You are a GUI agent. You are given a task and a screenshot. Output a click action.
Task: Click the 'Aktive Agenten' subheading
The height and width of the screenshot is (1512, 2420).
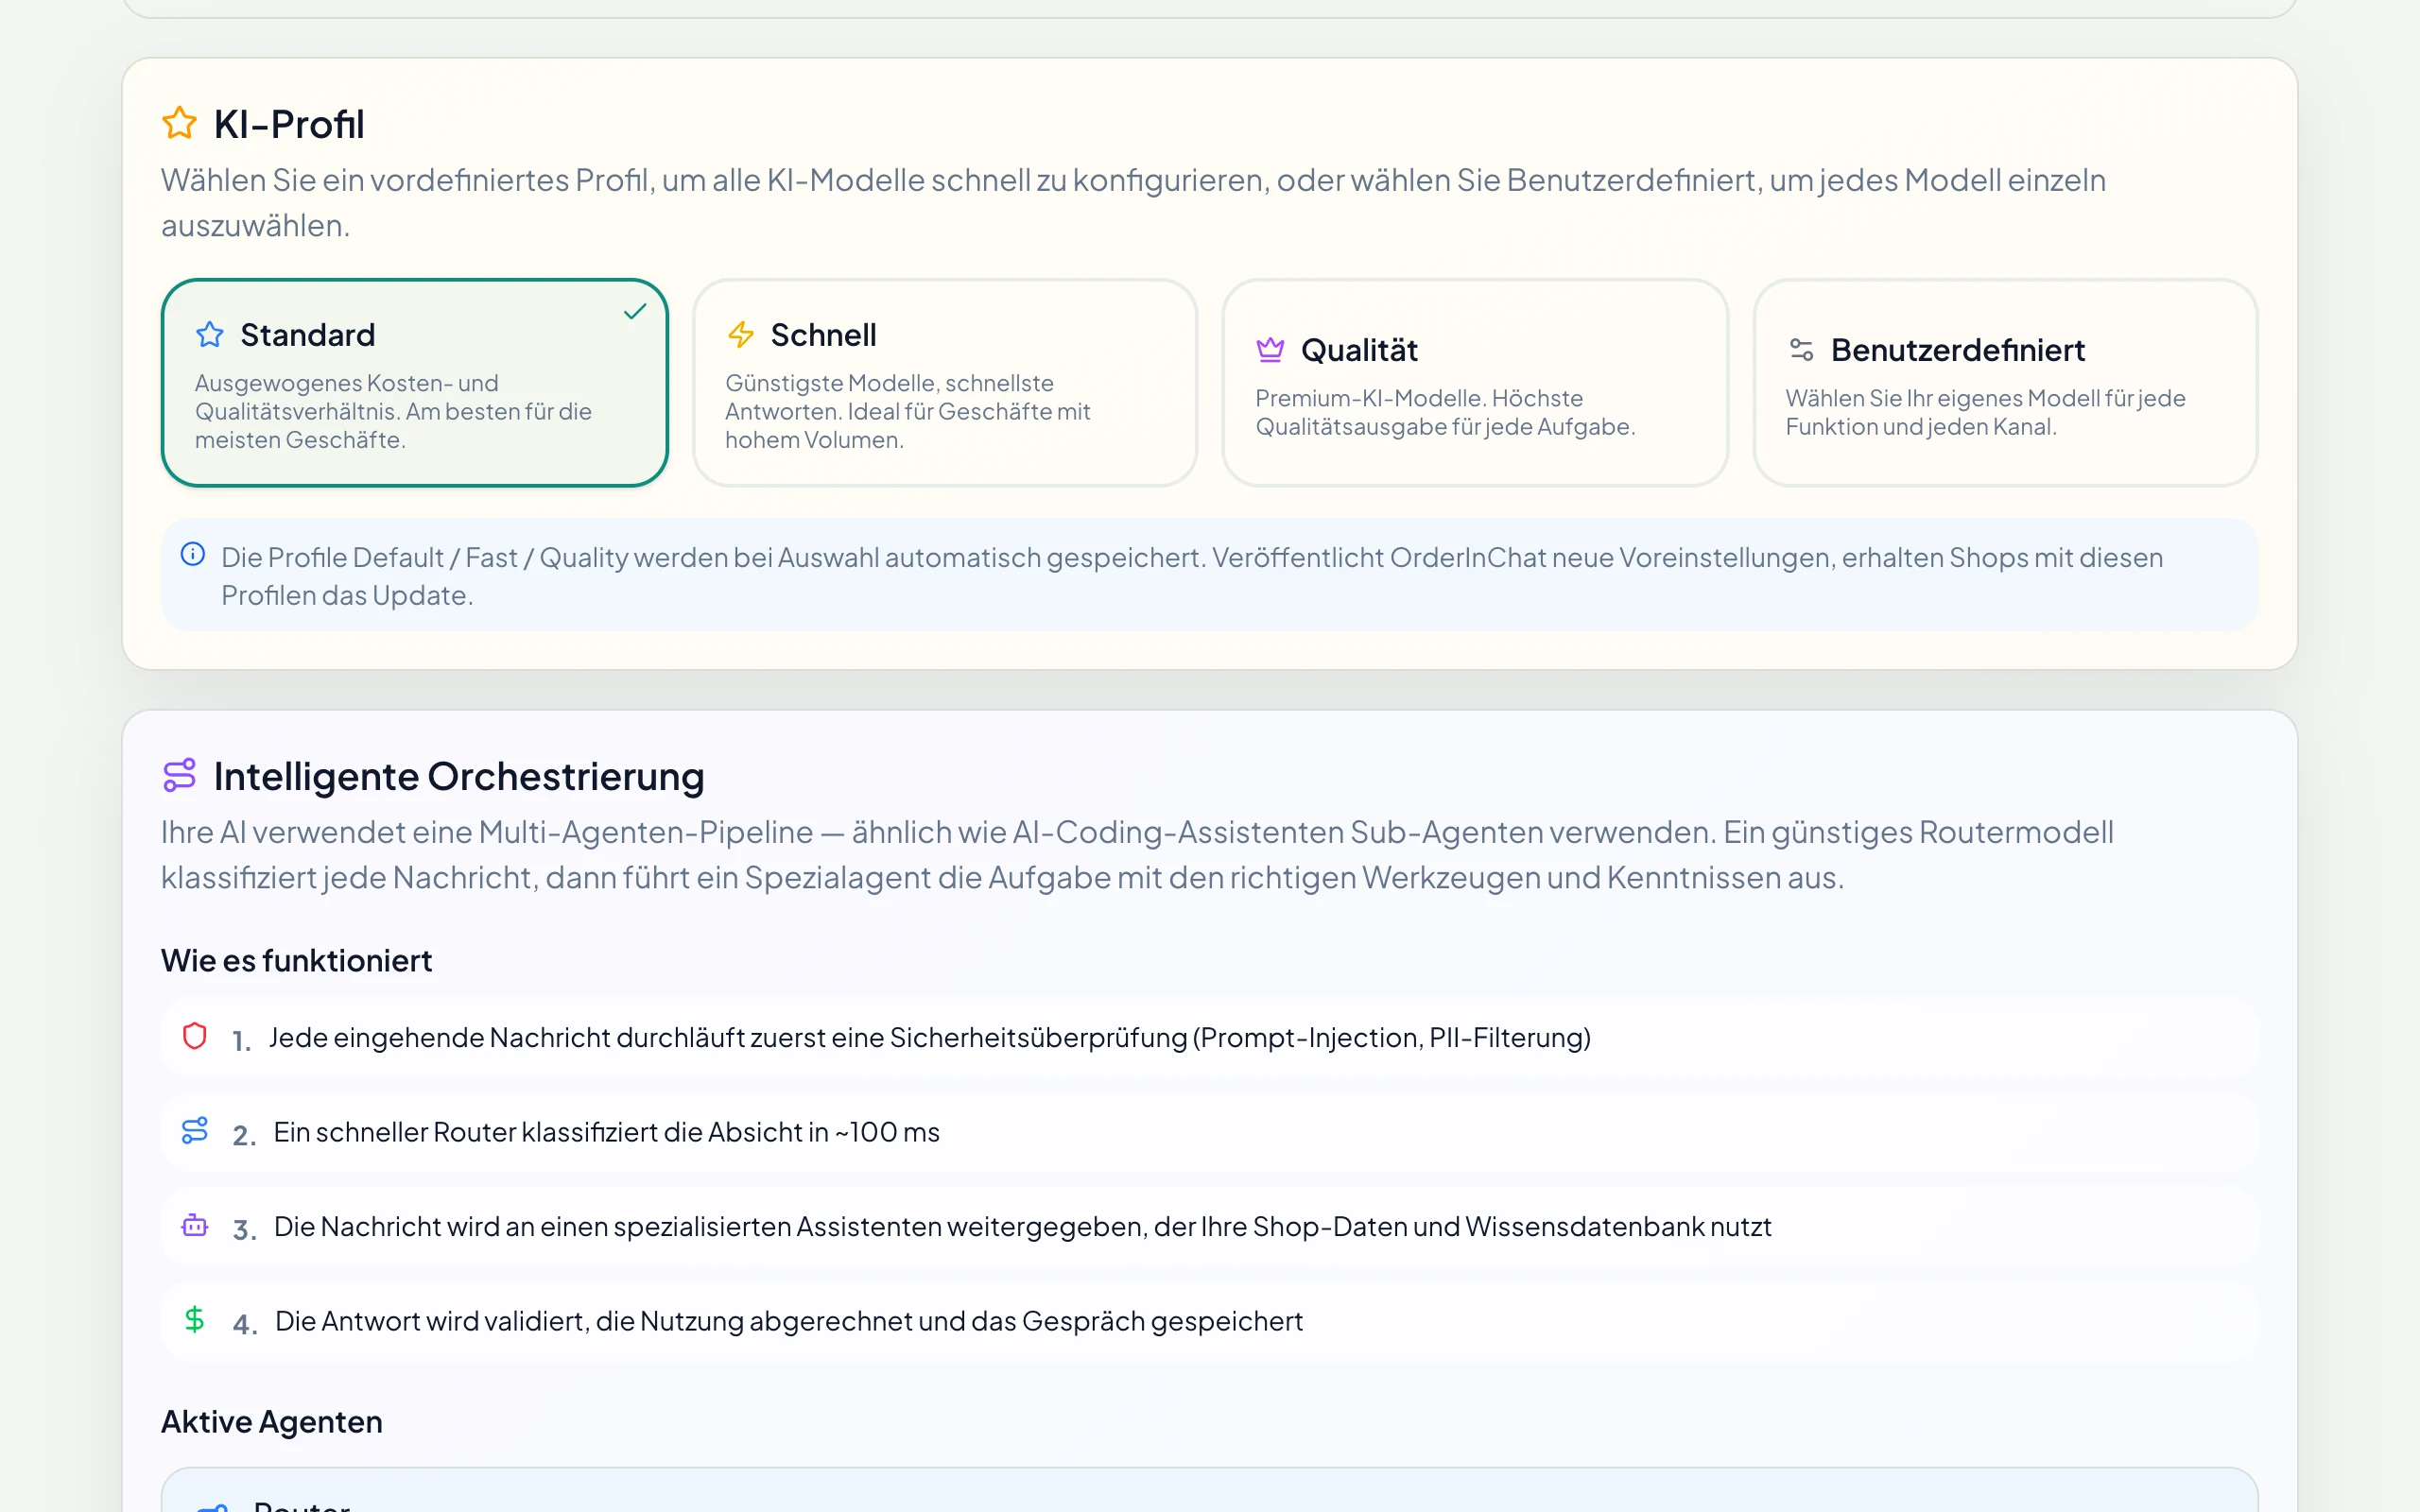(x=272, y=1421)
